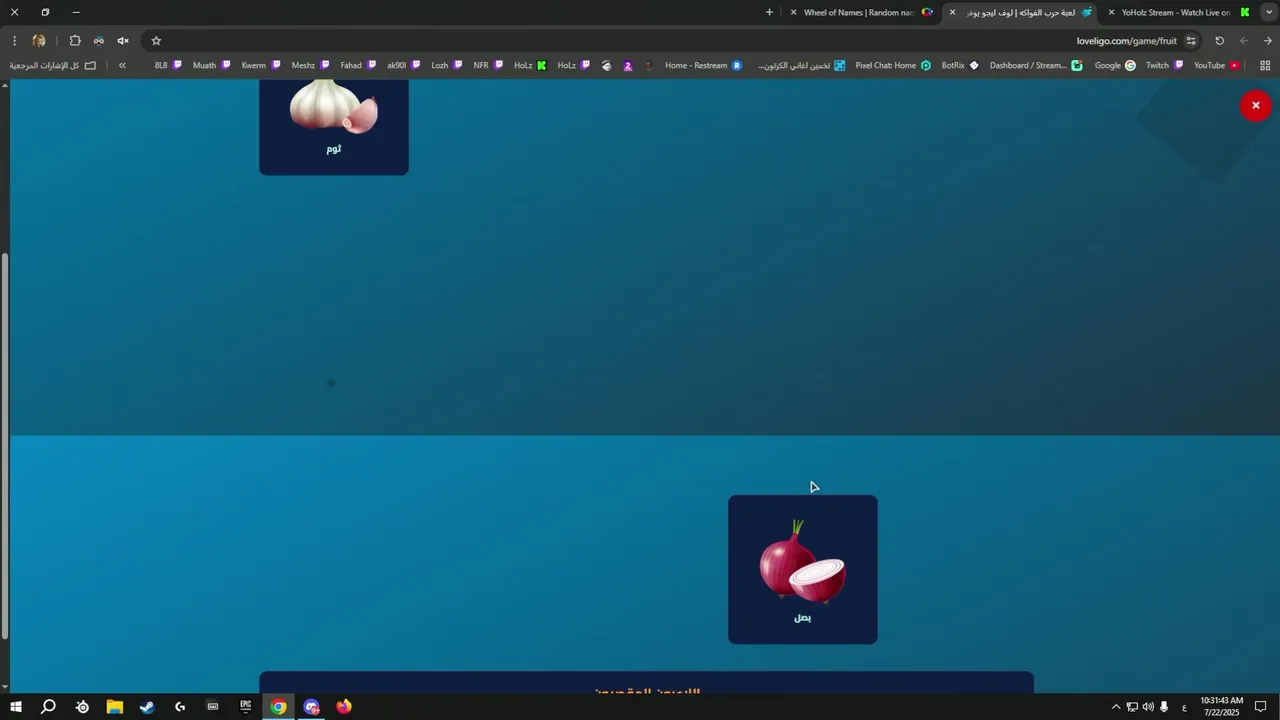
Task: Open the NFR bookmark
Action: coord(488,65)
